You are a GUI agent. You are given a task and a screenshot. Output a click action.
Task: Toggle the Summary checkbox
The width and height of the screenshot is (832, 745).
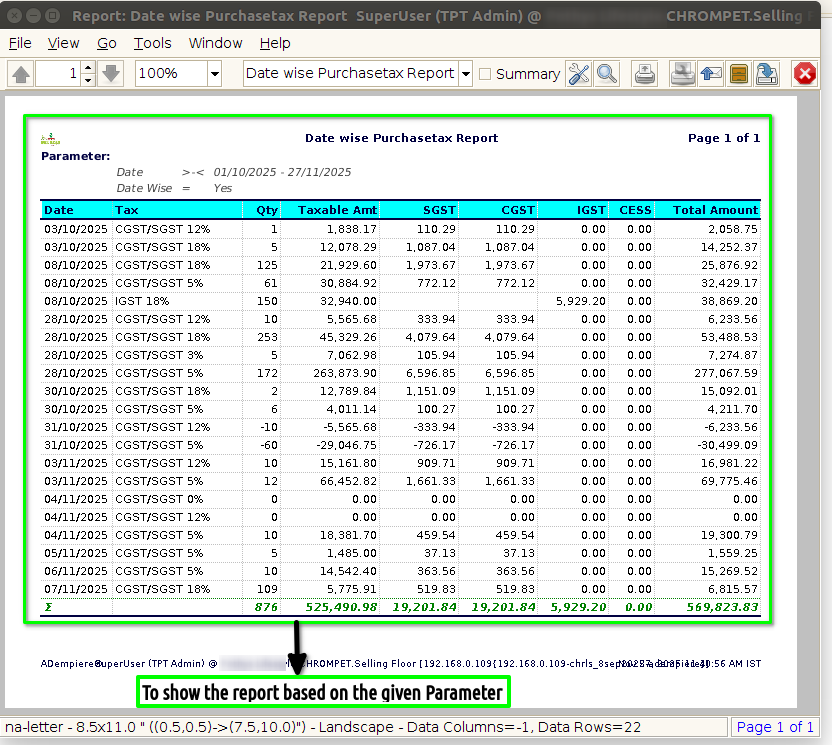click(484, 74)
